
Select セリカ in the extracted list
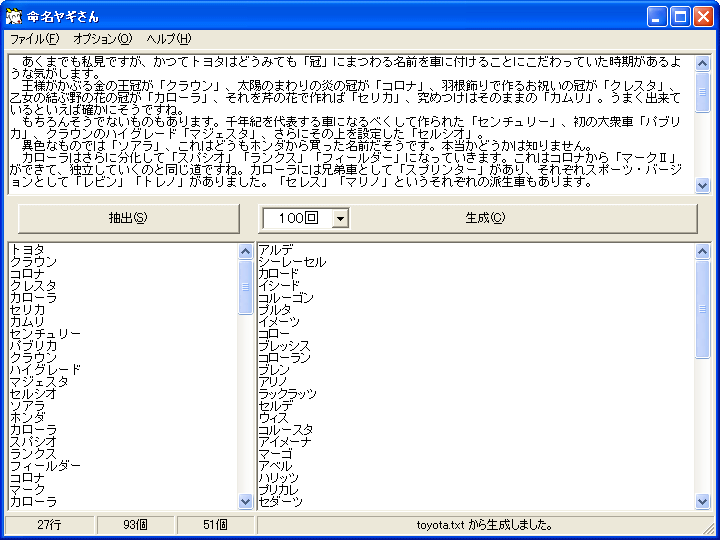tap(28, 309)
